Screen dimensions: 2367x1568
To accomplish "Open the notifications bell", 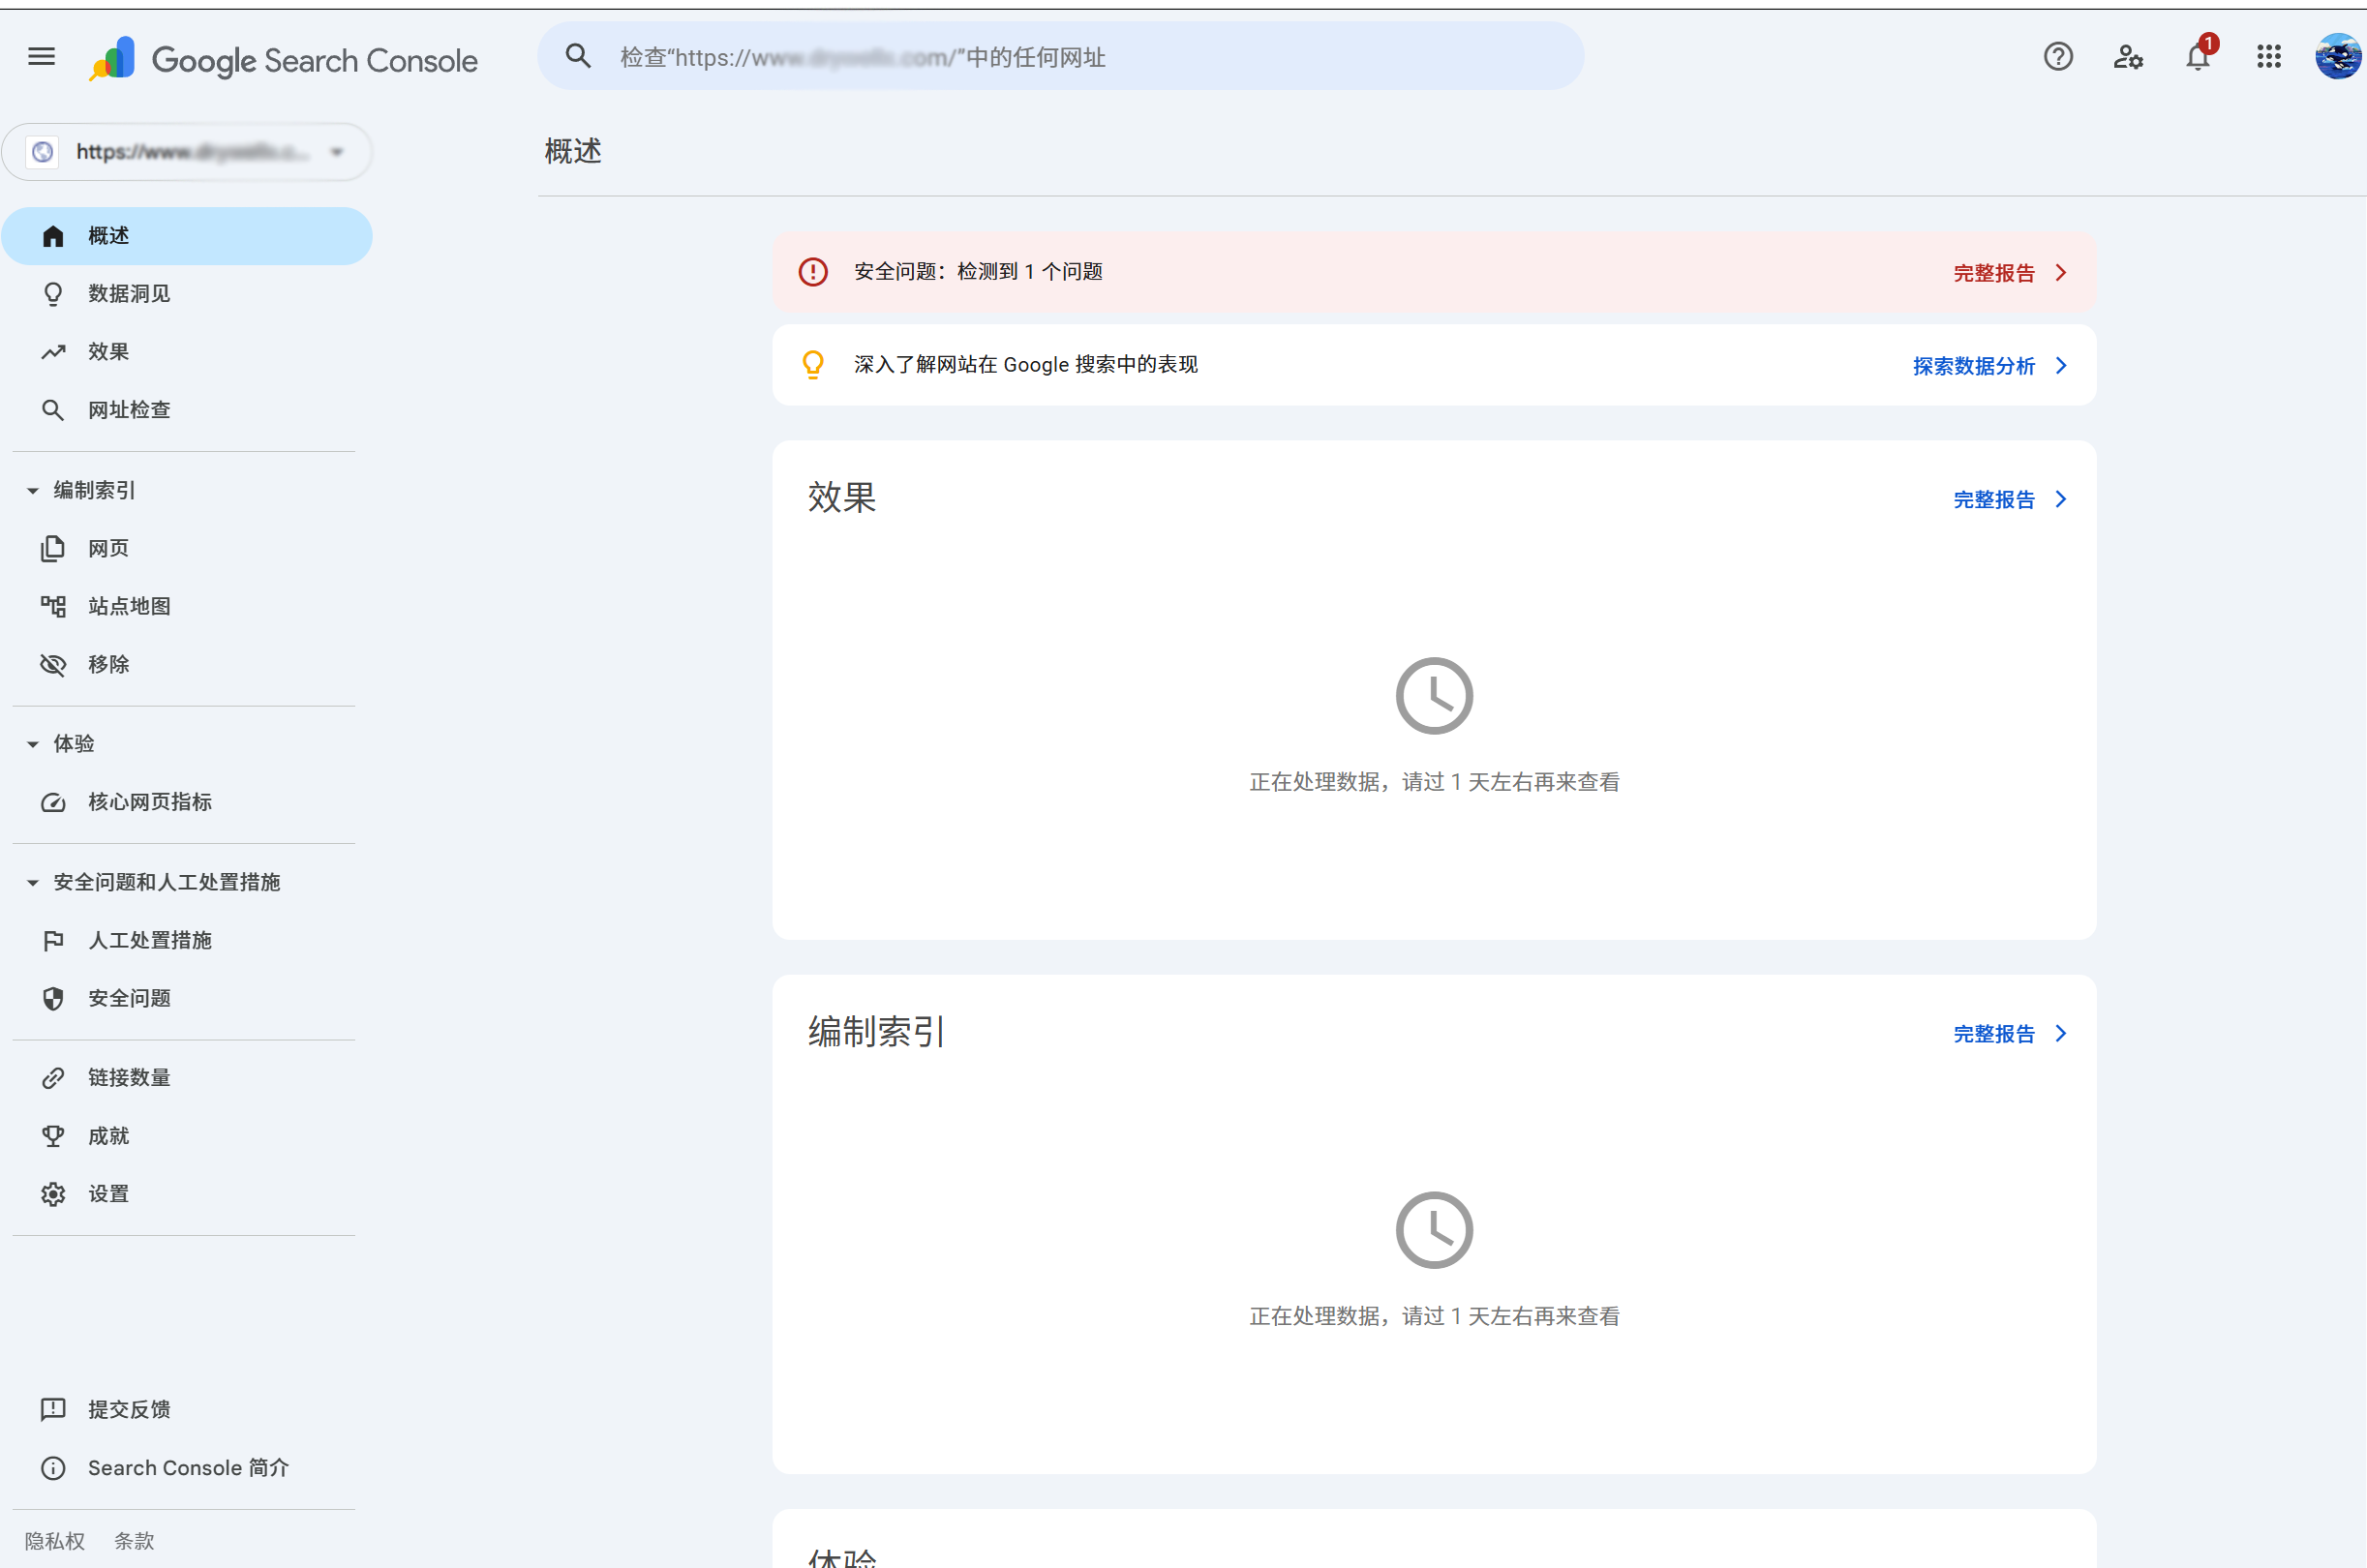I will (2197, 57).
